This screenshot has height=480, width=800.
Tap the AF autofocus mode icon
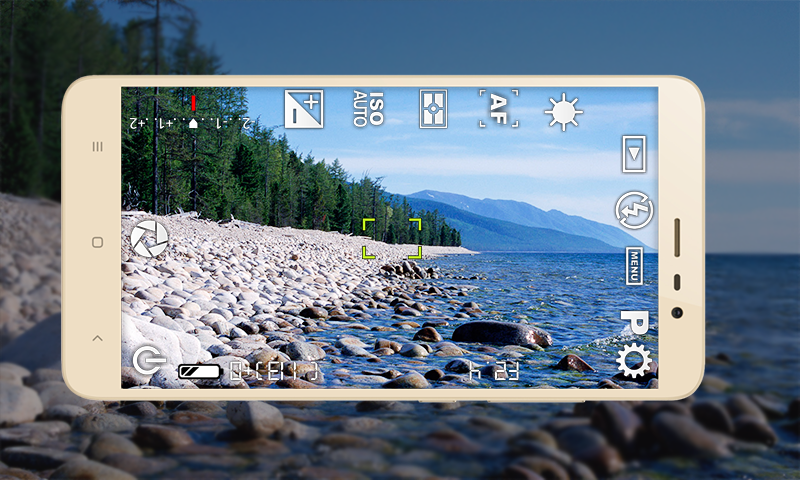(498, 109)
